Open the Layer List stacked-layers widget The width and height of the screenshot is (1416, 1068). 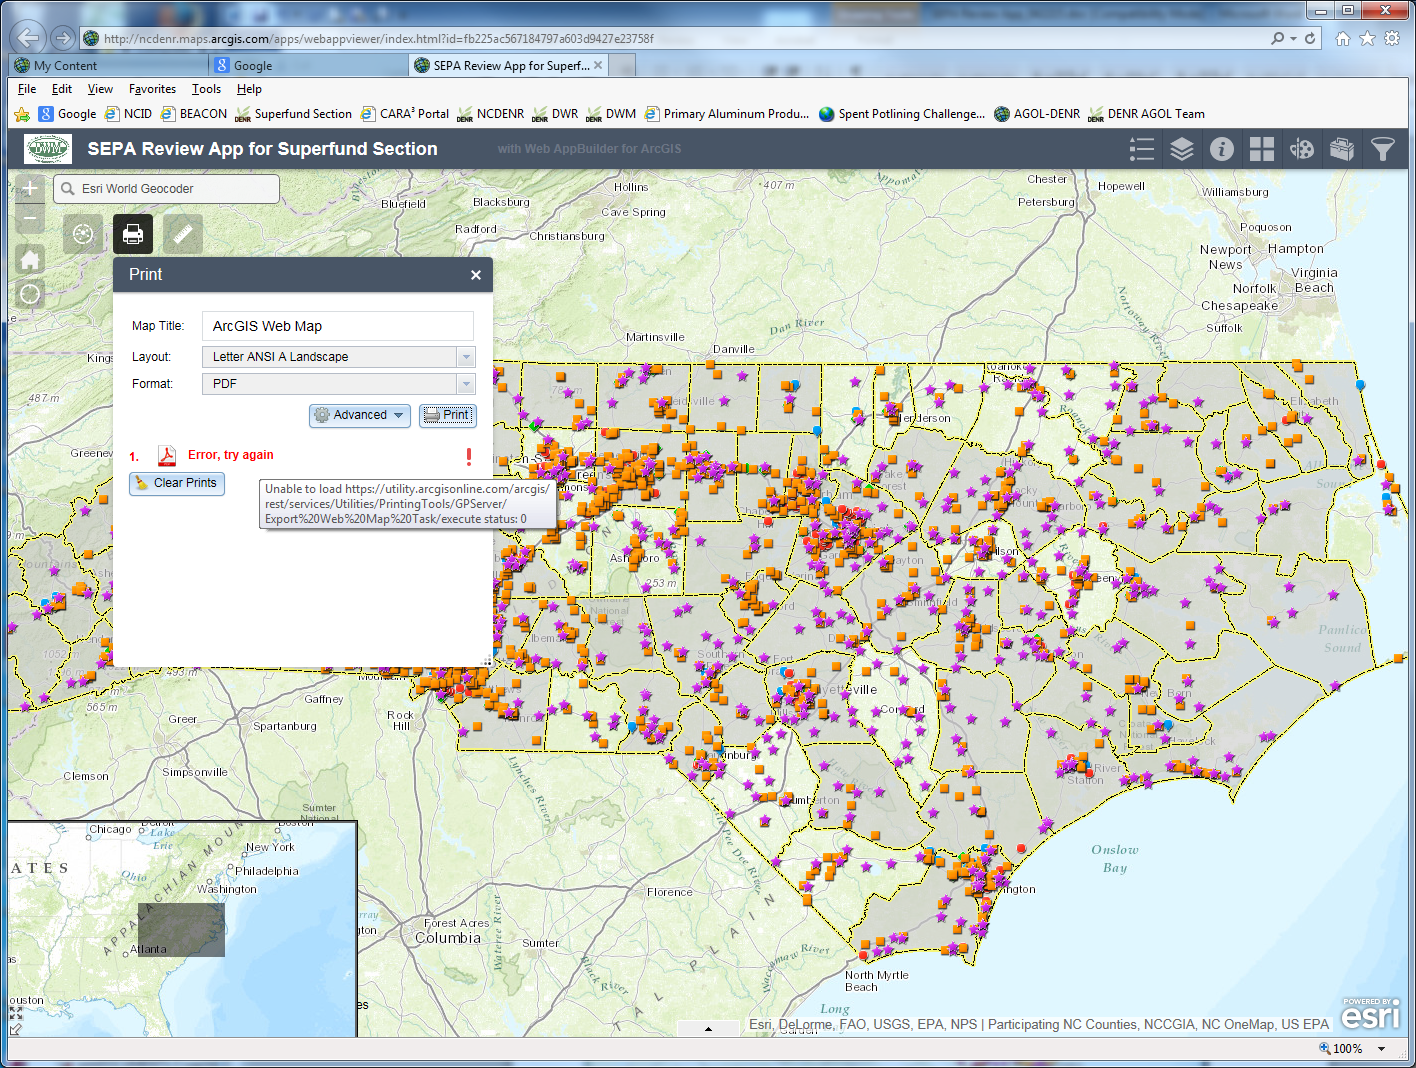(x=1181, y=150)
